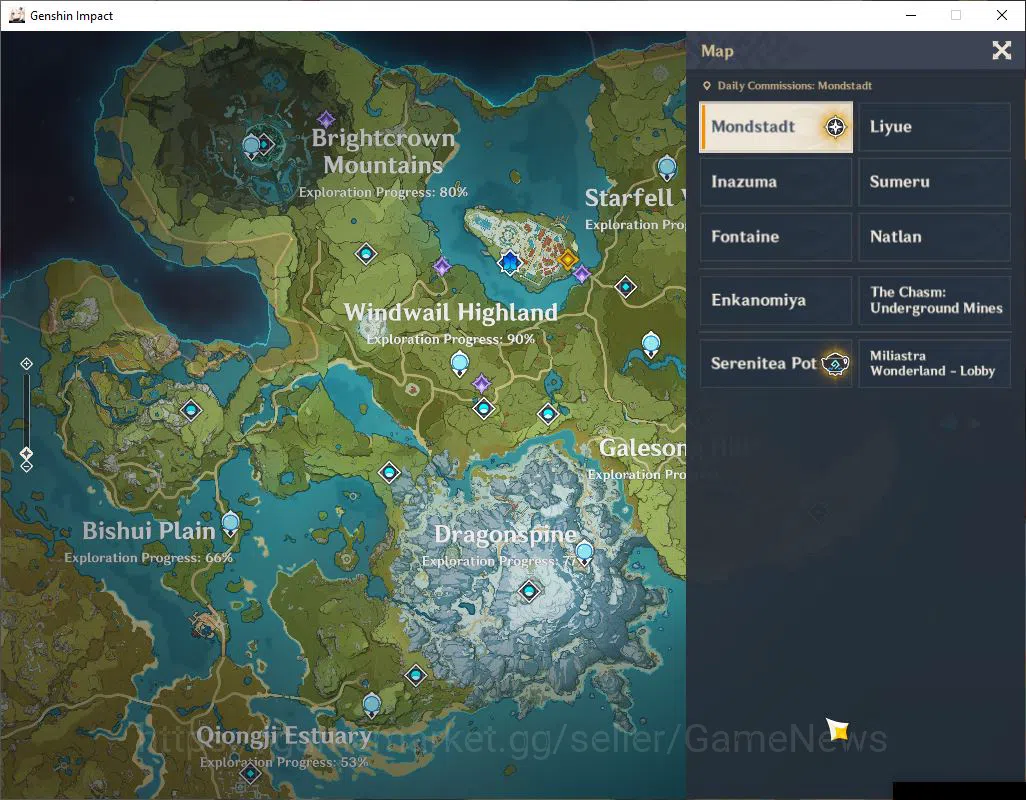The width and height of the screenshot is (1026, 800).
Task: Click the Dragonspine region name
Action: [506, 534]
